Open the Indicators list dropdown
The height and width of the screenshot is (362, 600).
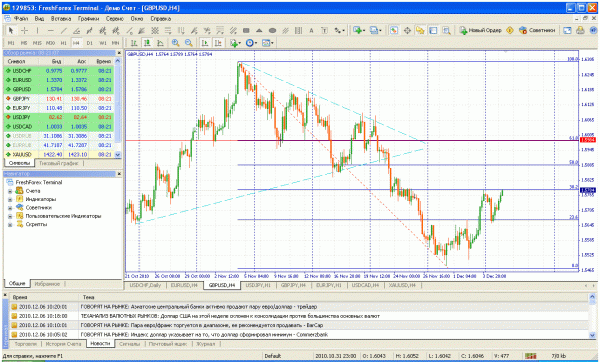[x=235, y=43]
